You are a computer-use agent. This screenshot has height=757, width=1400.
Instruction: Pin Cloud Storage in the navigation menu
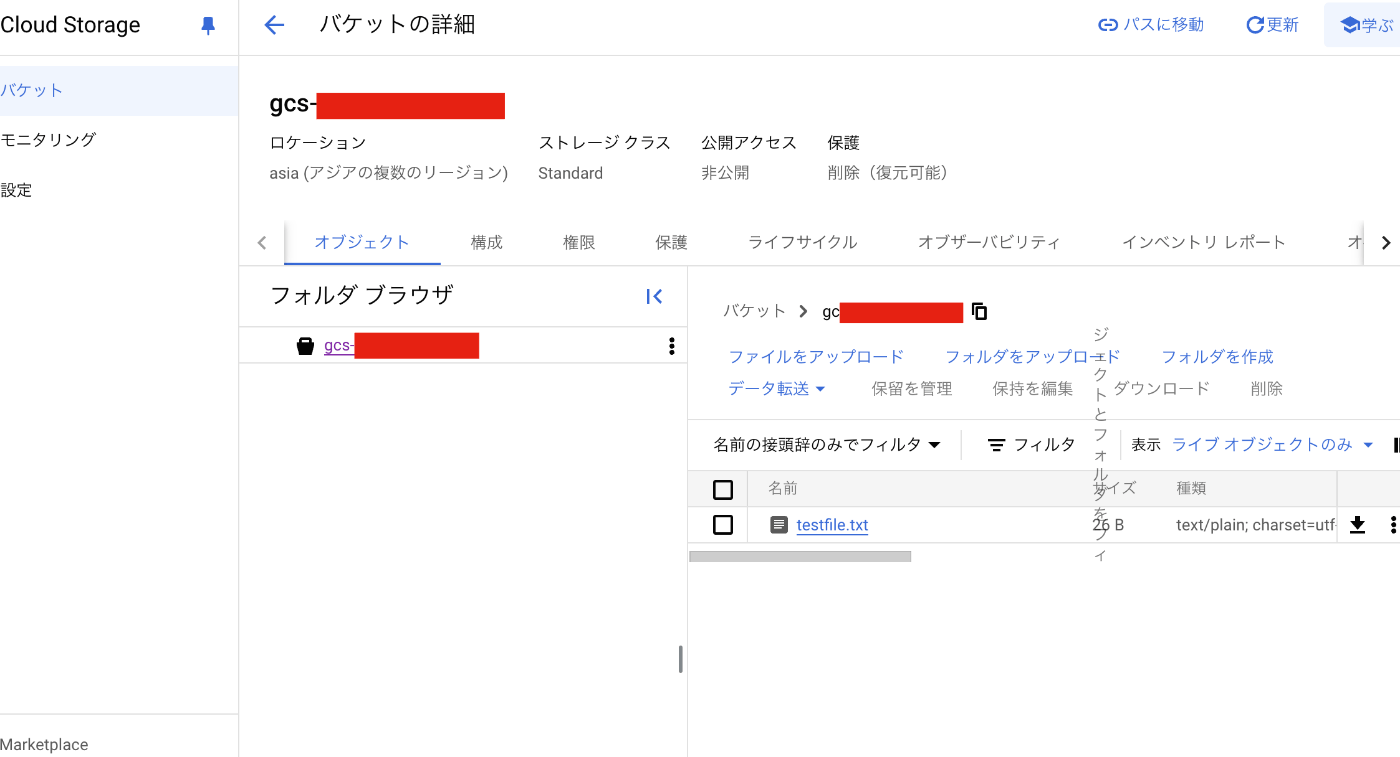click(207, 25)
